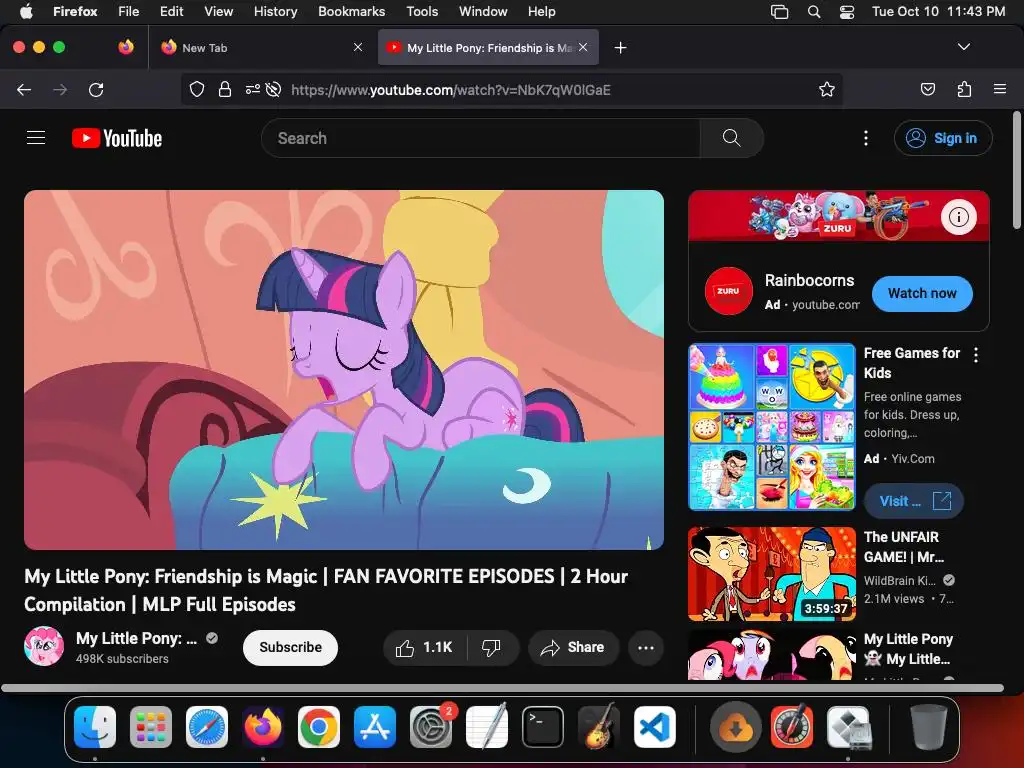1024x768 pixels.
Task: Open macOS Control Center in menu bar
Action: 847,12
